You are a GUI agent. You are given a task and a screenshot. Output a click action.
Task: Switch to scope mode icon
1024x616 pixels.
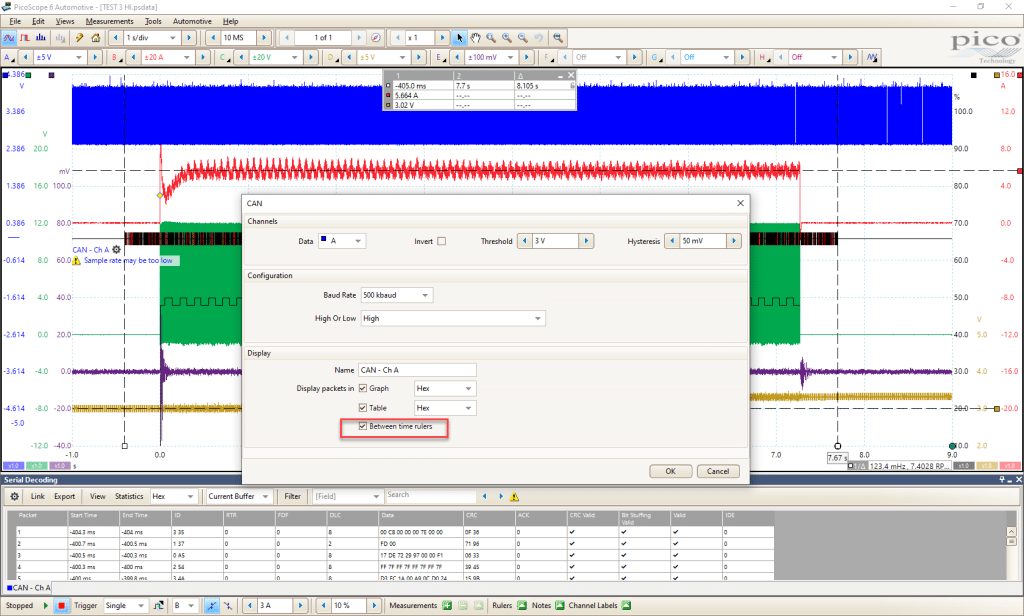point(9,38)
